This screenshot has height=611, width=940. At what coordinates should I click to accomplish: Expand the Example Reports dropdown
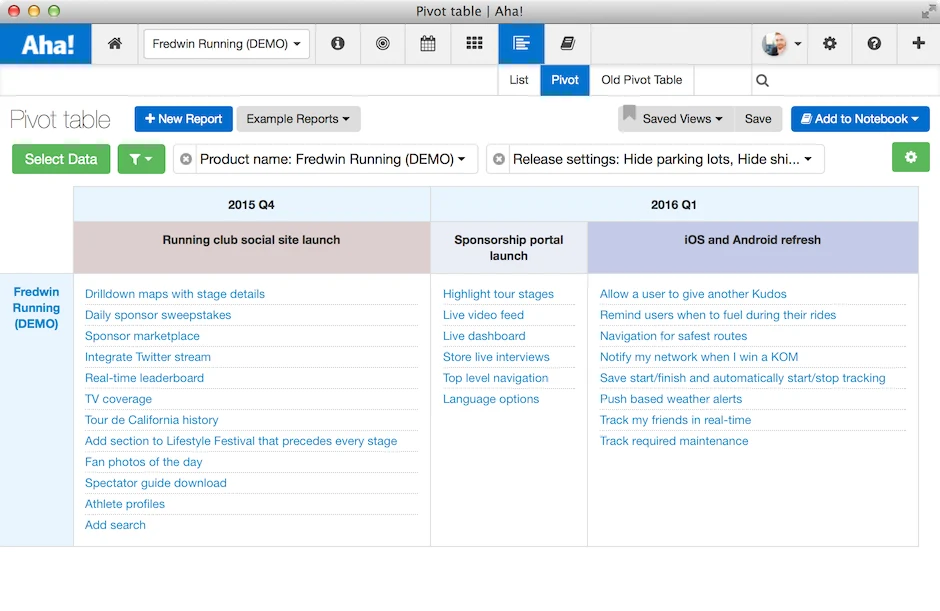click(x=298, y=119)
